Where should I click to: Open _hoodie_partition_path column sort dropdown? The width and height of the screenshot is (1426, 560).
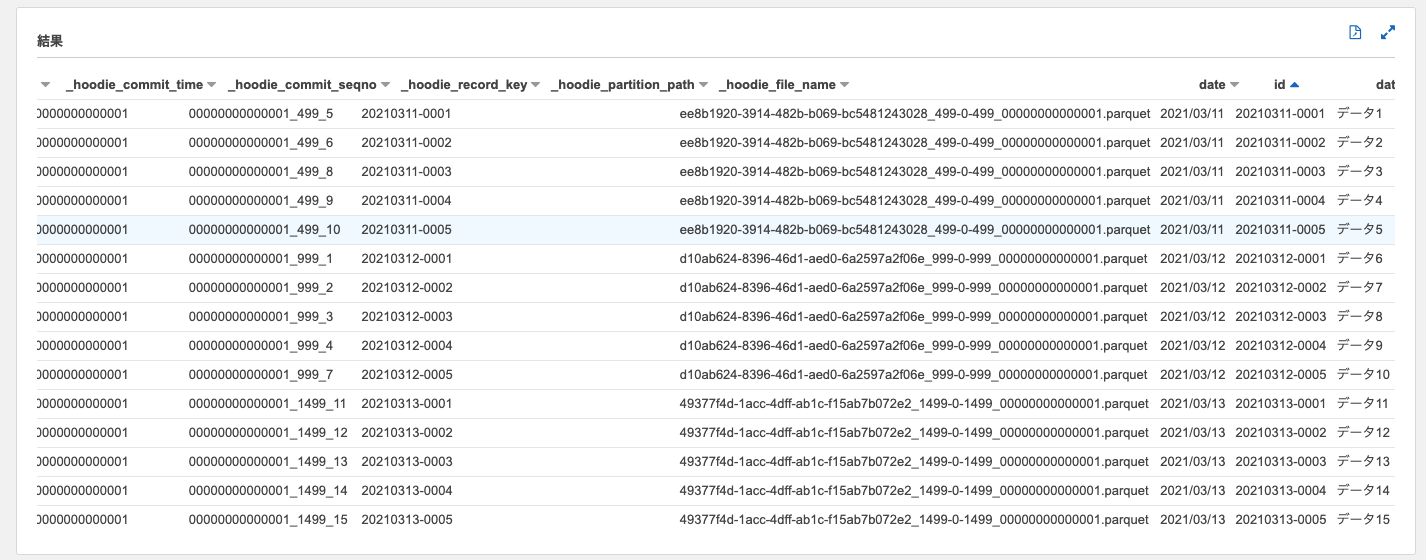coord(703,85)
